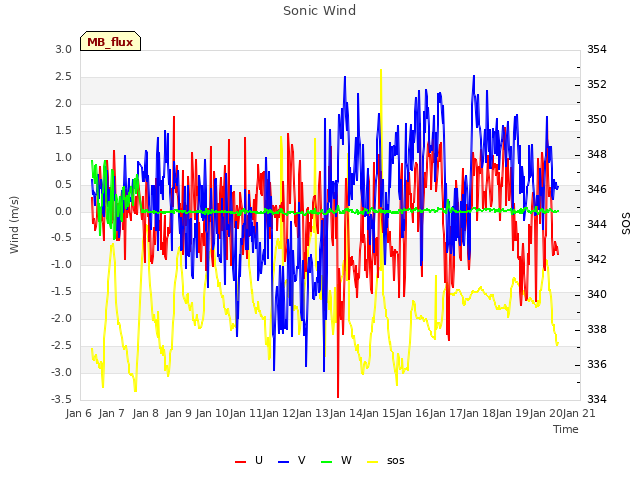Viewport: 640px width, 480px height.
Task: Click the Jan 20 x-axis tick label
Action: (546, 413)
